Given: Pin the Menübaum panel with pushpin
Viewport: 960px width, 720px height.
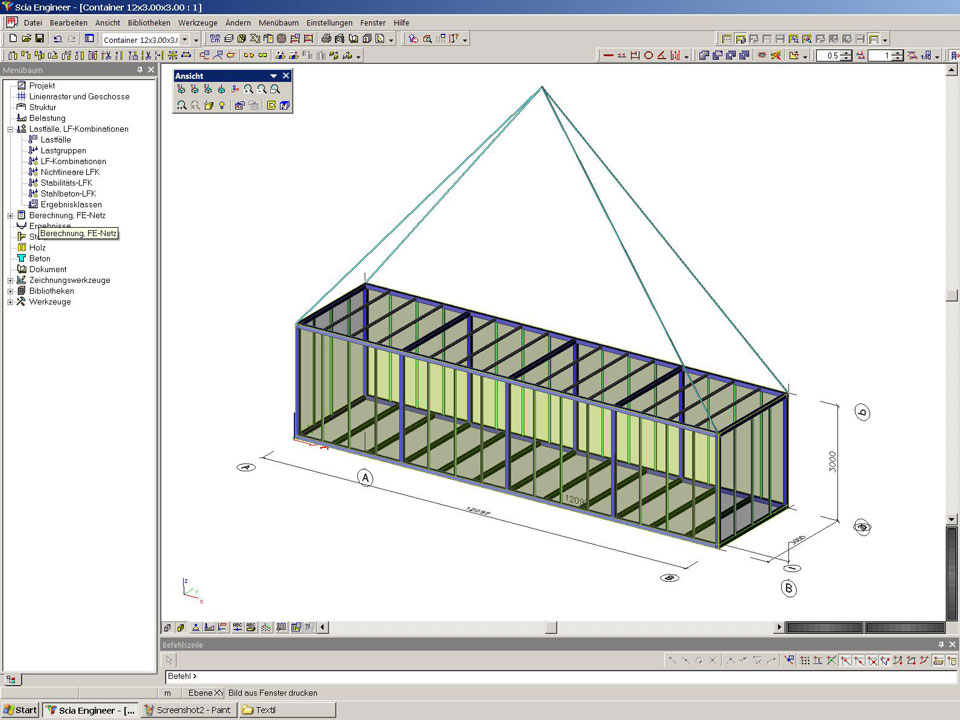Looking at the screenshot, I should 140,70.
